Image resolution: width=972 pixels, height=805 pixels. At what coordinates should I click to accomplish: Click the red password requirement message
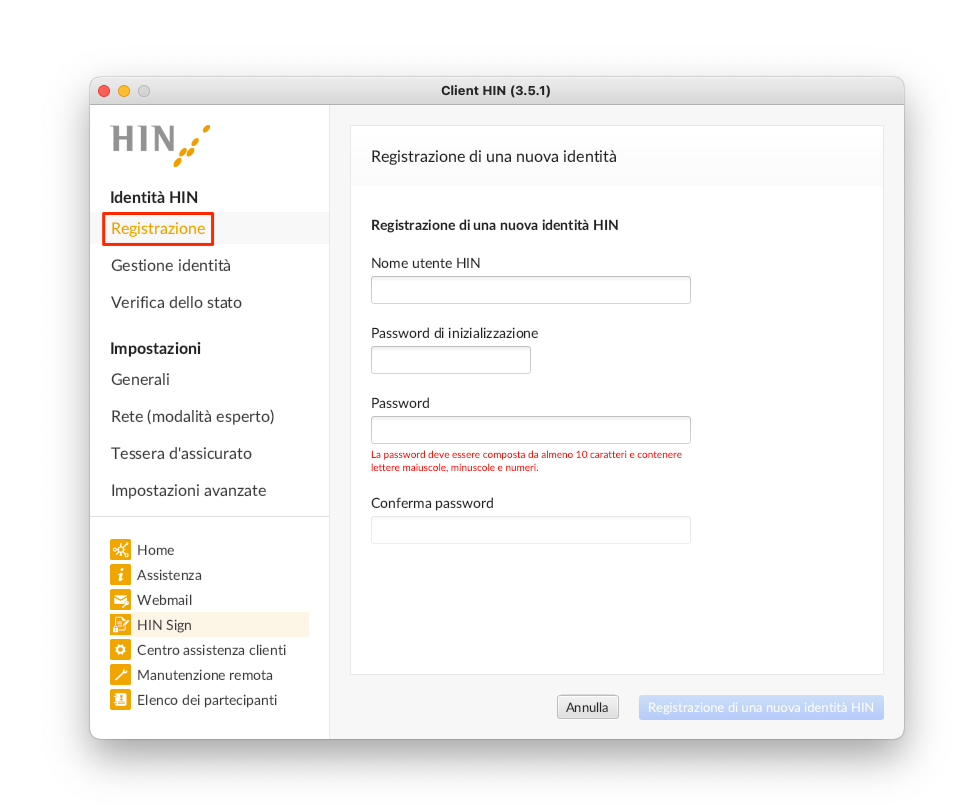(x=526, y=461)
